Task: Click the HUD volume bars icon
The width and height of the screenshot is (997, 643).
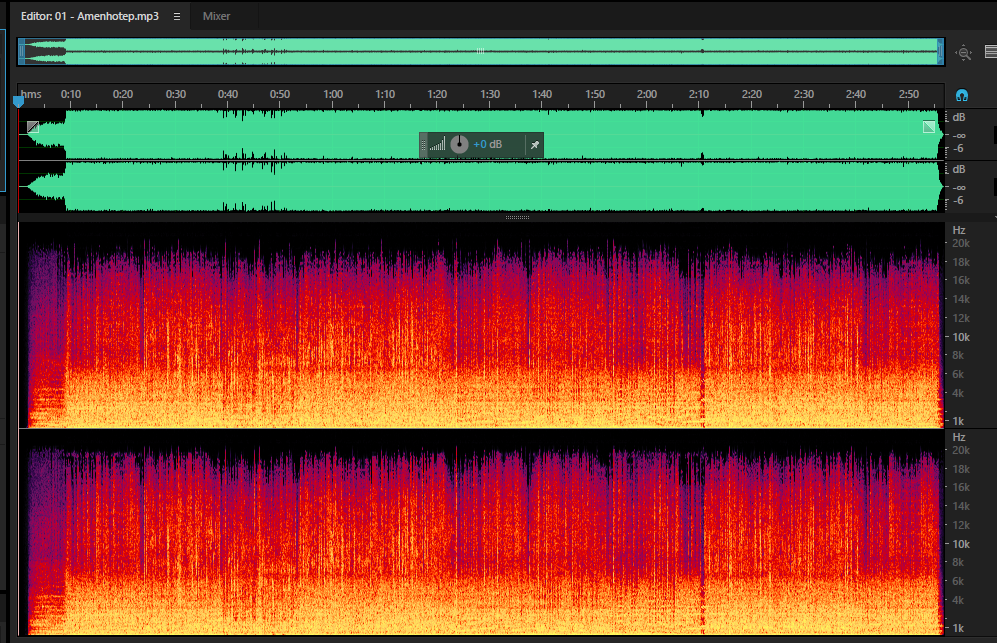Action: click(437, 145)
